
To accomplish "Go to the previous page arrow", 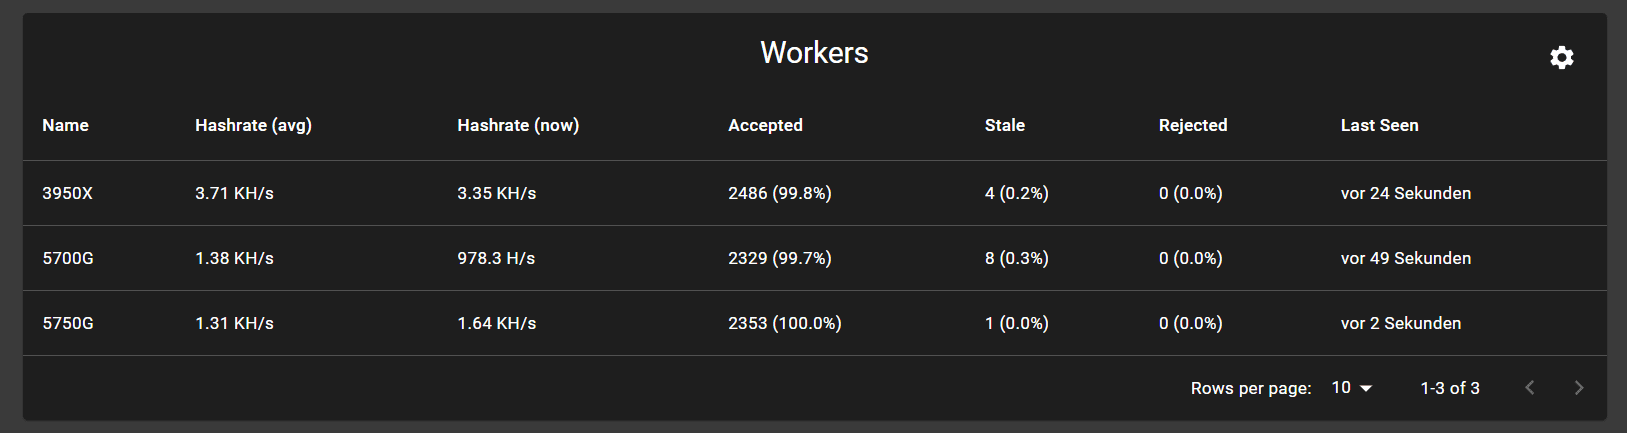I will tap(1529, 388).
